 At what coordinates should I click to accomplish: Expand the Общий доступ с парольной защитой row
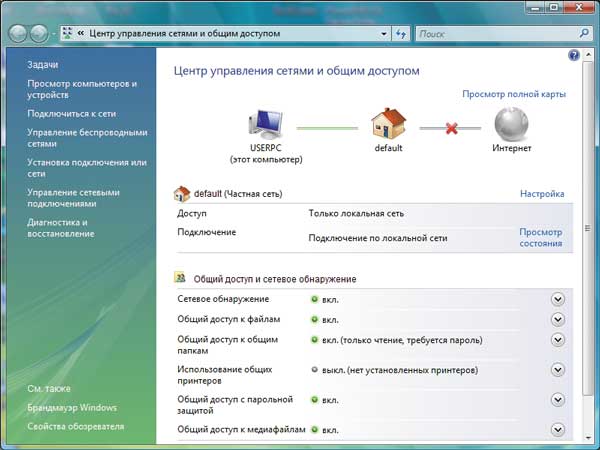tap(558, 401)
